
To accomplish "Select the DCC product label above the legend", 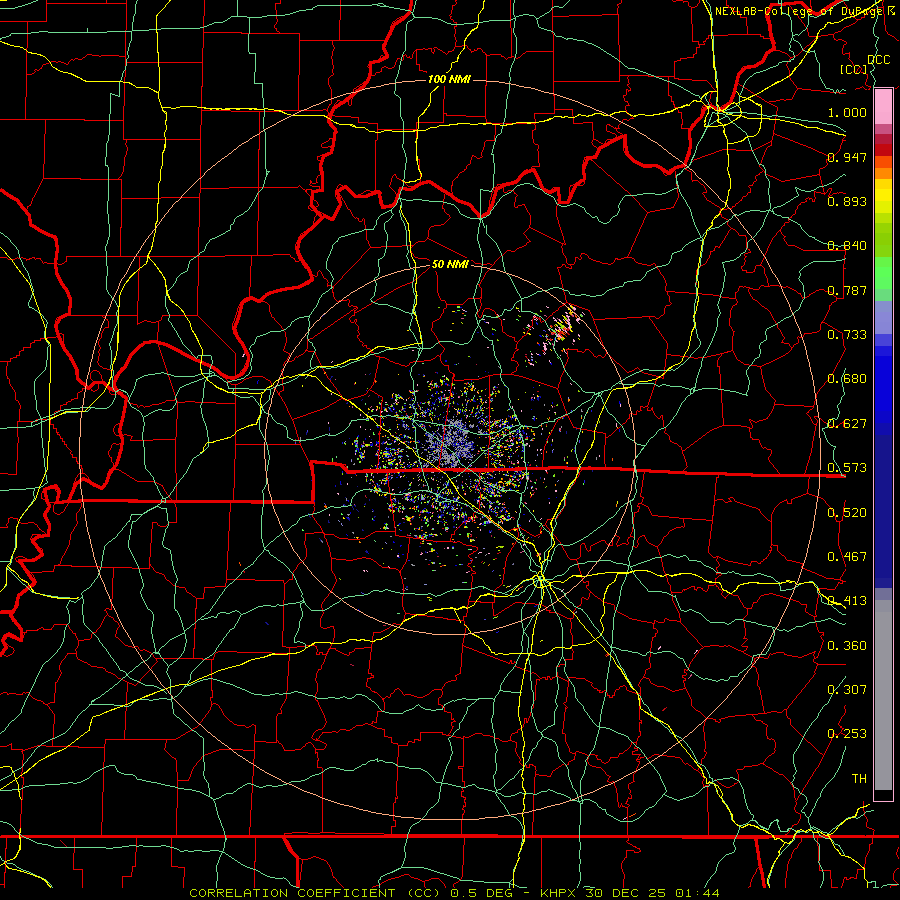I will (878, 59).
